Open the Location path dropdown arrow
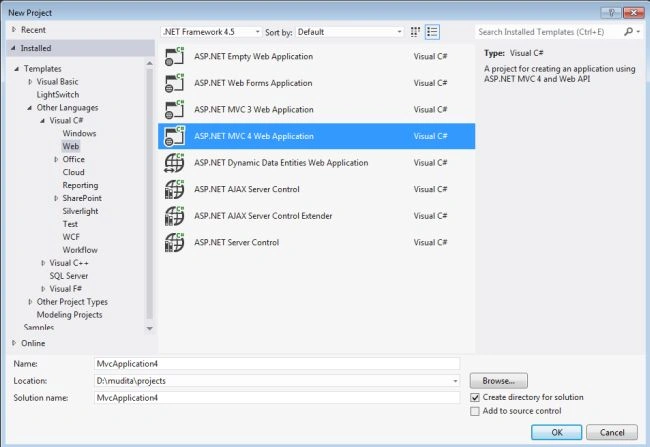 tap(455, 381)
